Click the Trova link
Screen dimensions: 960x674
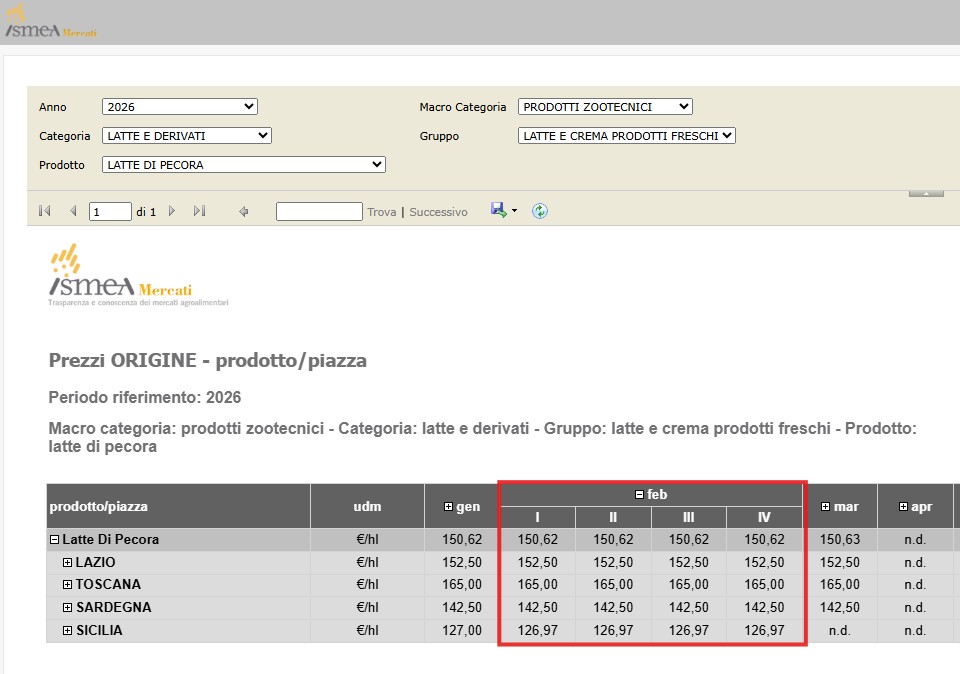click(x=381, y=212)
